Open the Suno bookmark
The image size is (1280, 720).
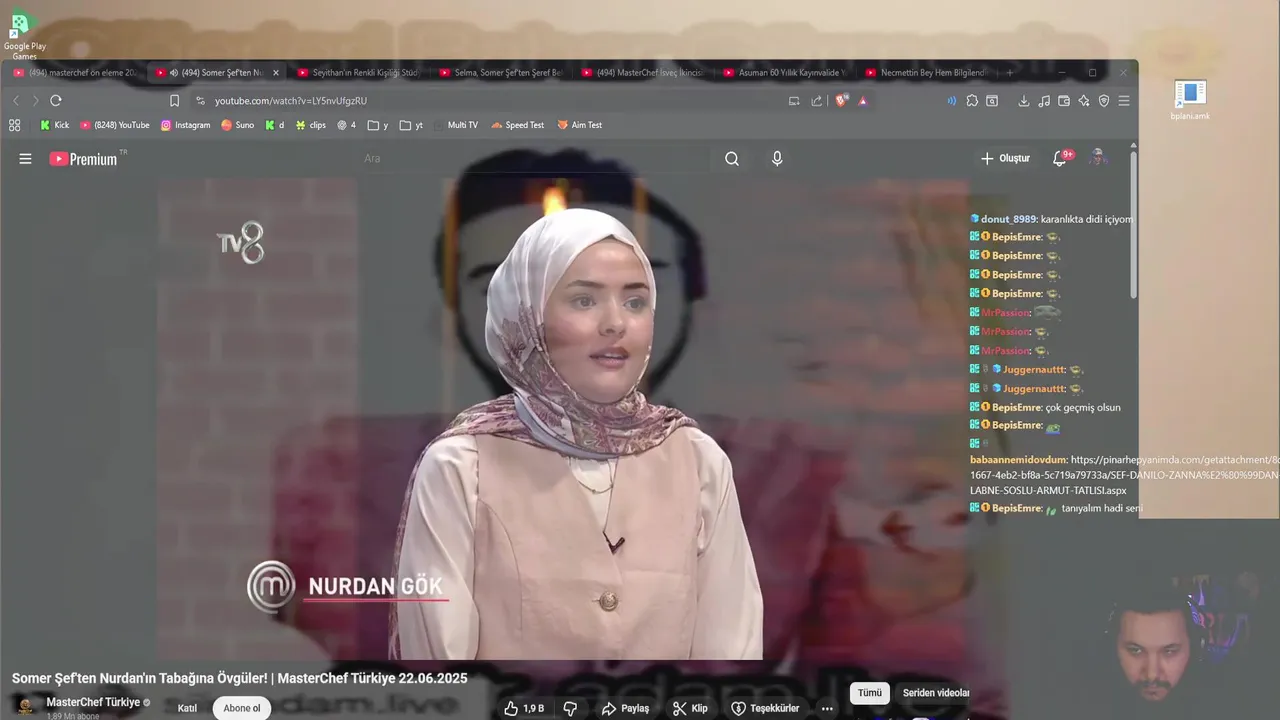point(237,125)
